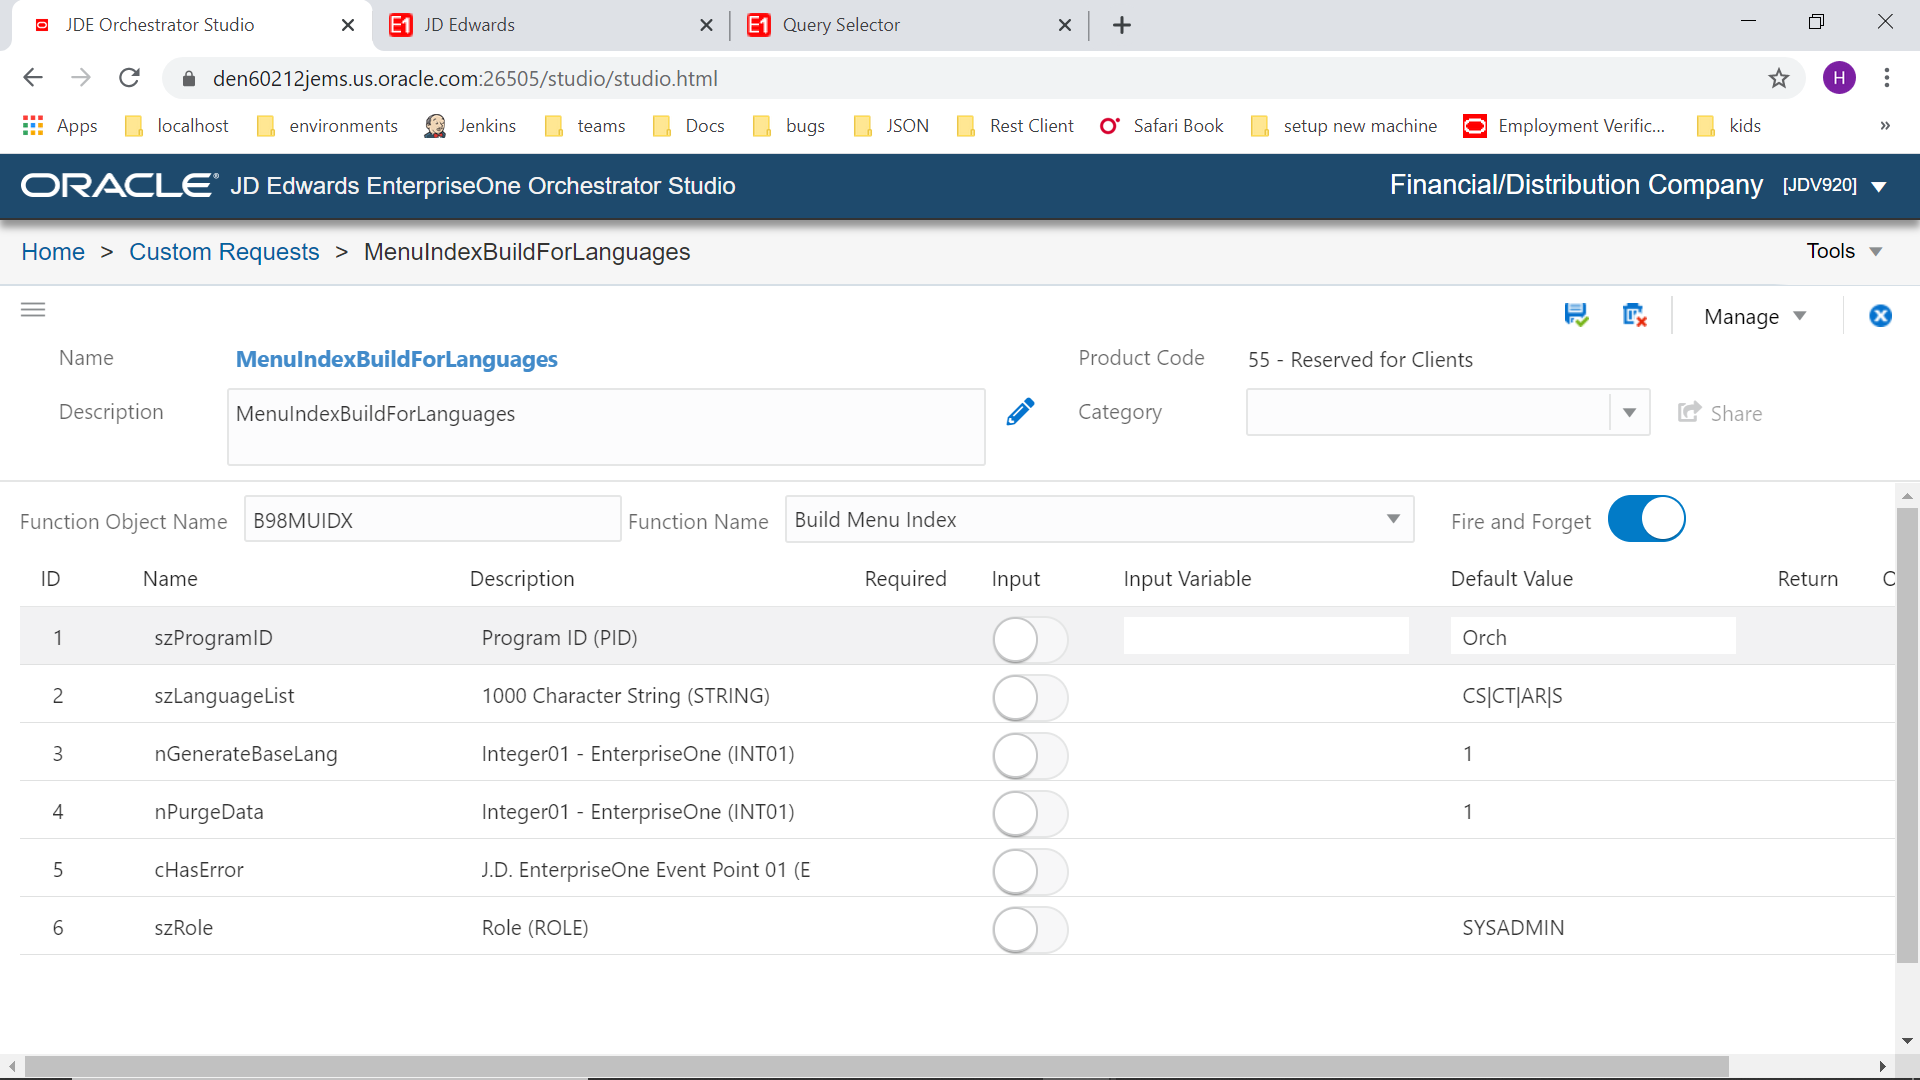View site security lock icon
The image size is (1920, 1080).
pos(188,79)
